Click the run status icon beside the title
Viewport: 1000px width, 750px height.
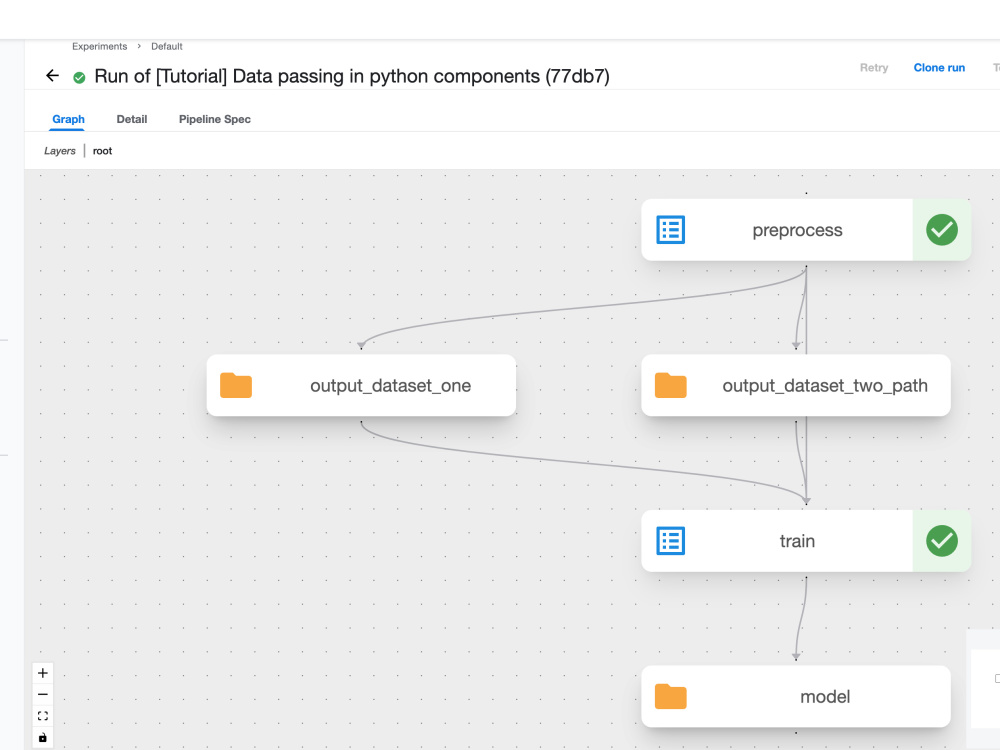pos(78,76)
